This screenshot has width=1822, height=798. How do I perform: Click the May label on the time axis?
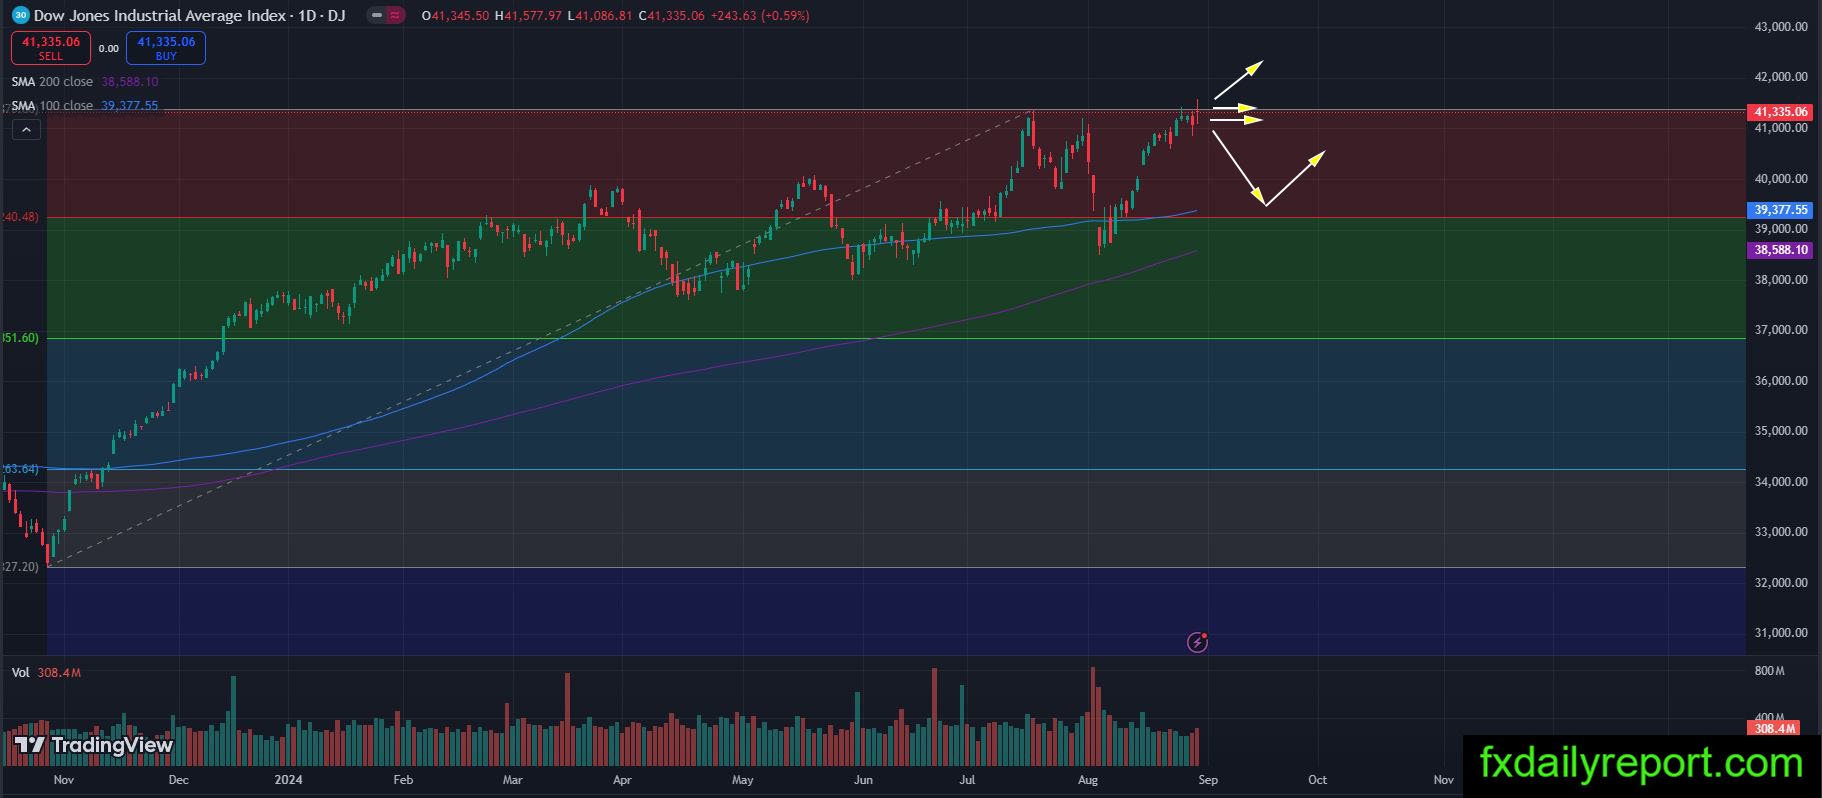(742, 780)
